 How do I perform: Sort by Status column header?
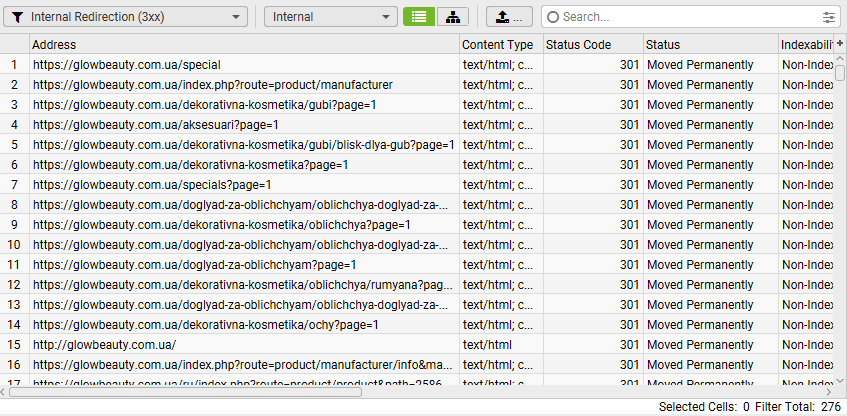pyautogui.click(x=711, y=44)
